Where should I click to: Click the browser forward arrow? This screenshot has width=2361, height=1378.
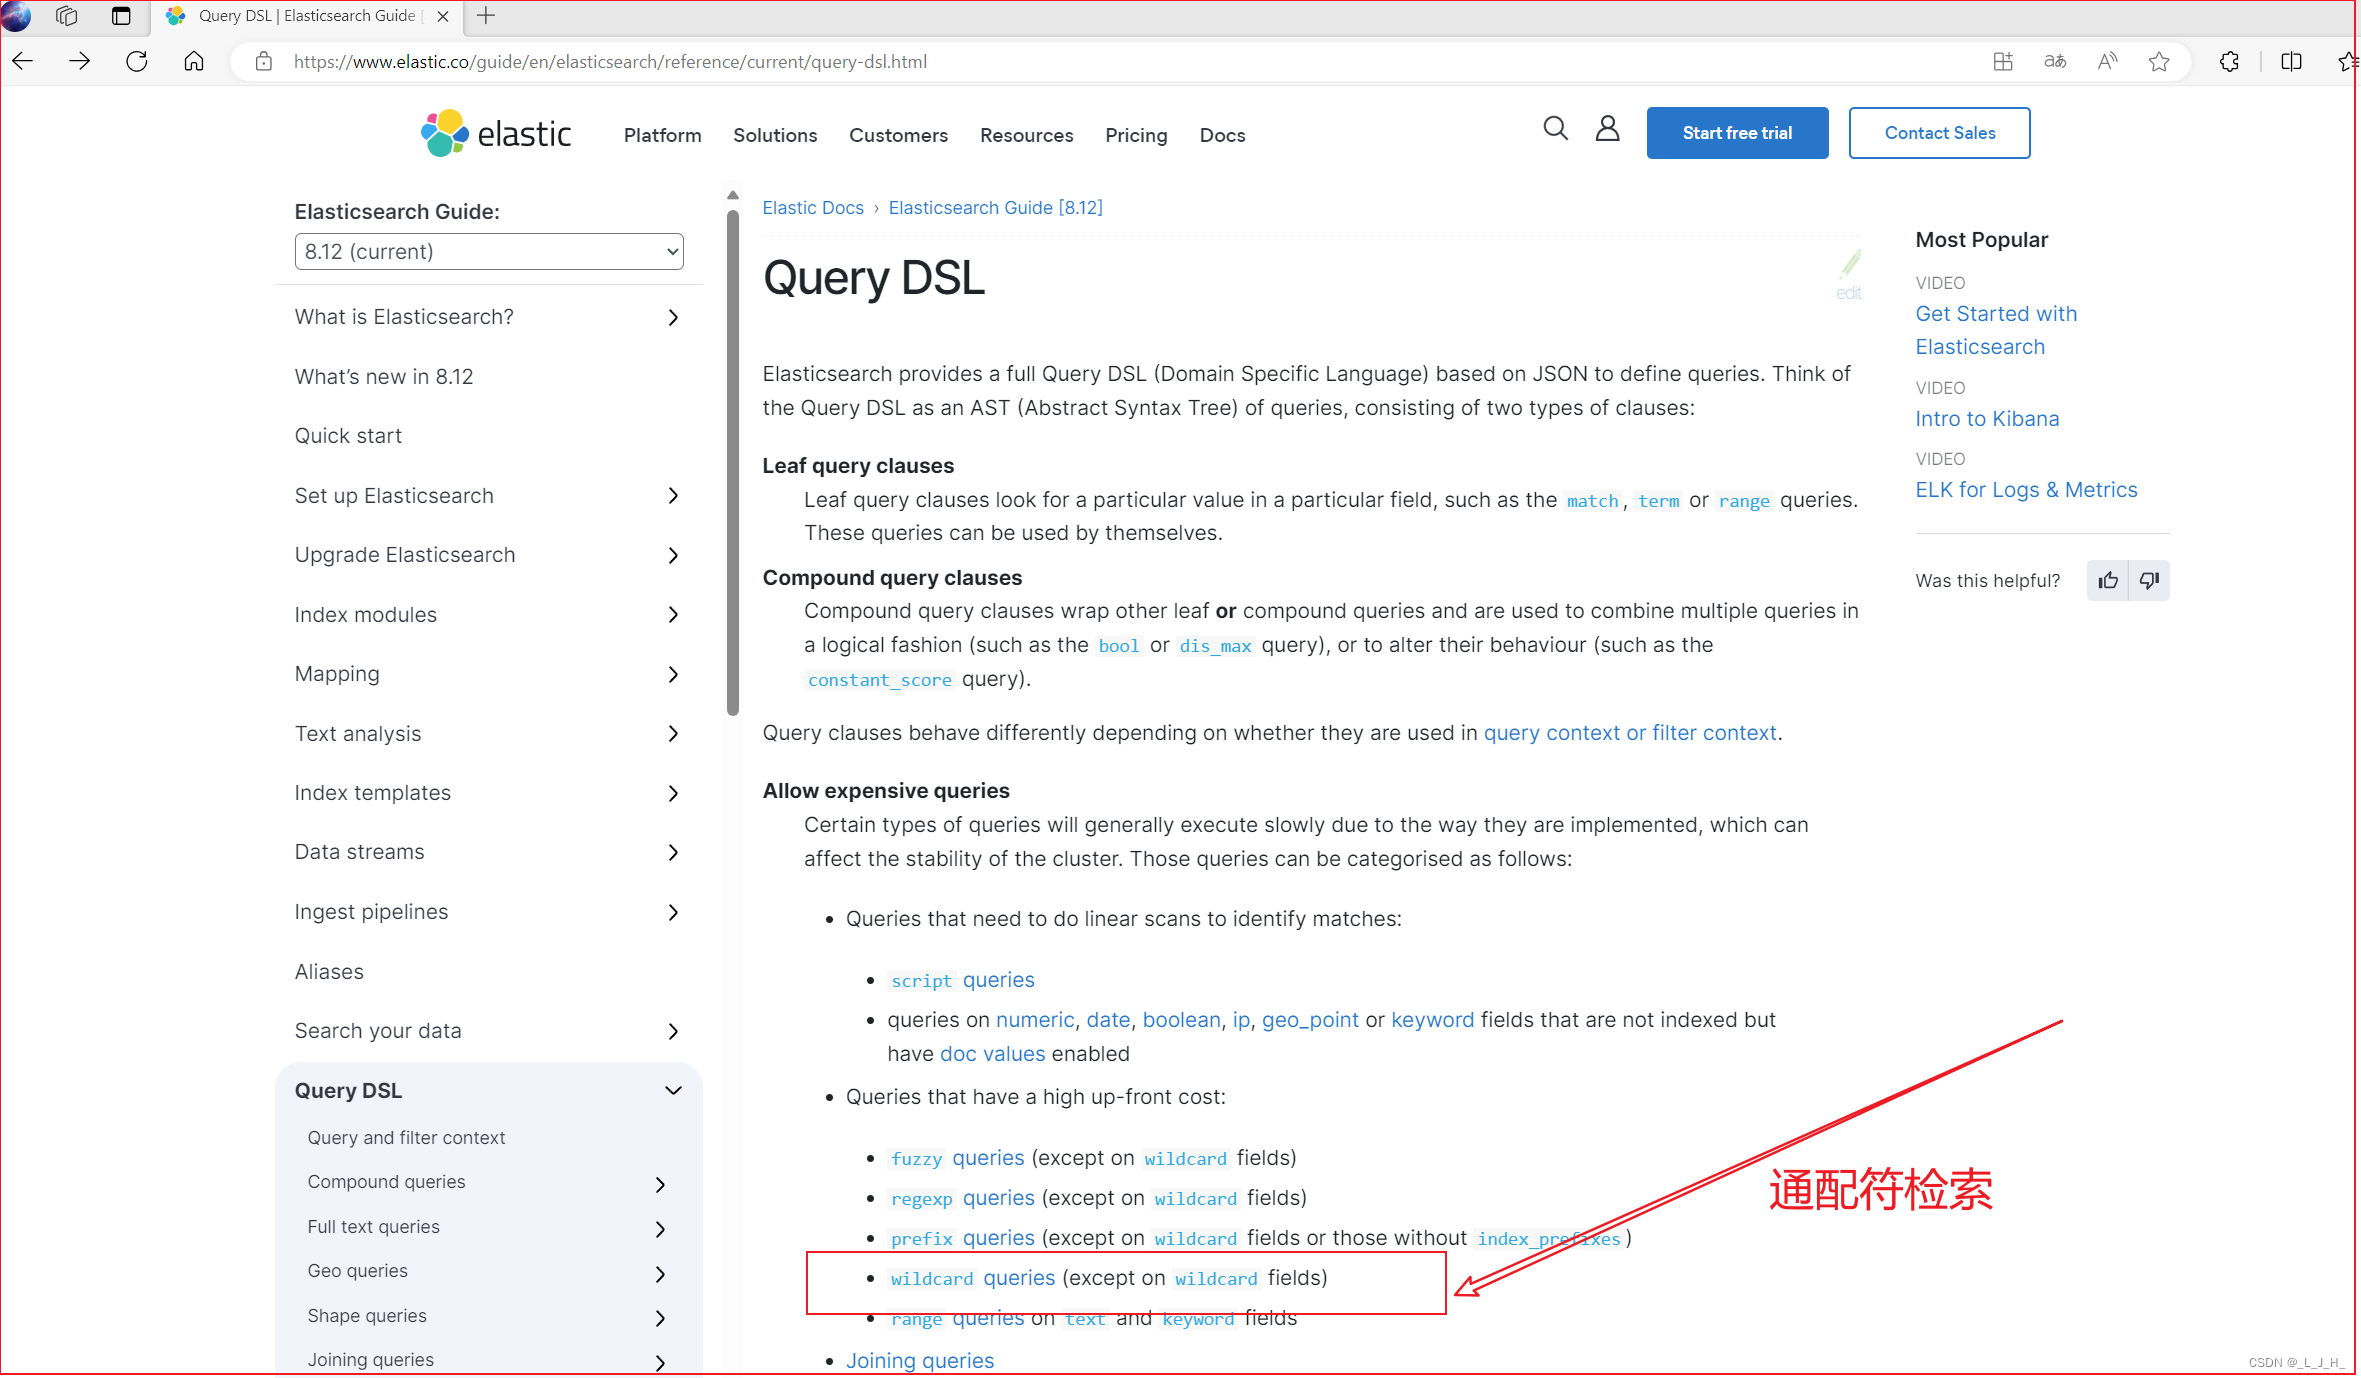point(80,62)
